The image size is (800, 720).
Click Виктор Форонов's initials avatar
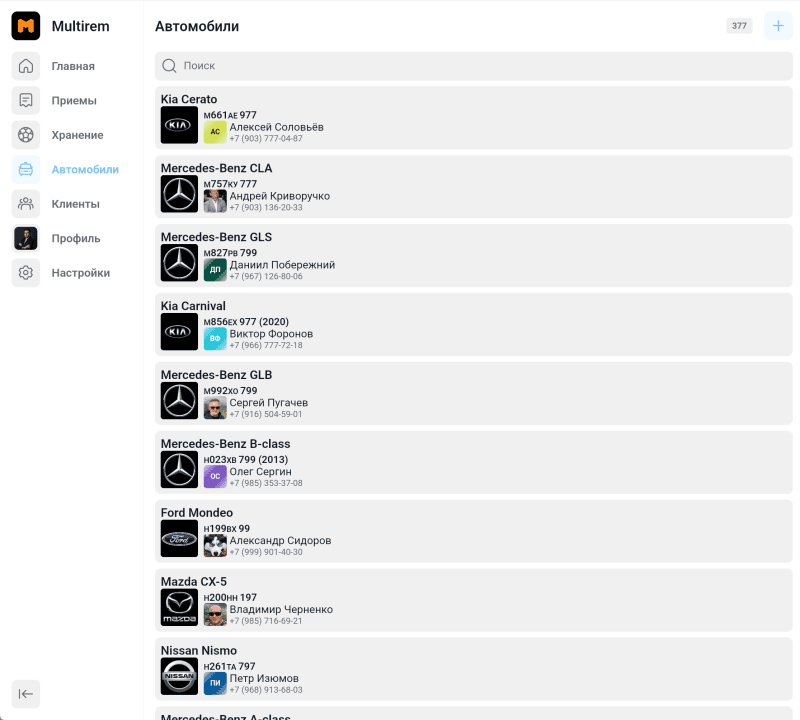[215, 339]
